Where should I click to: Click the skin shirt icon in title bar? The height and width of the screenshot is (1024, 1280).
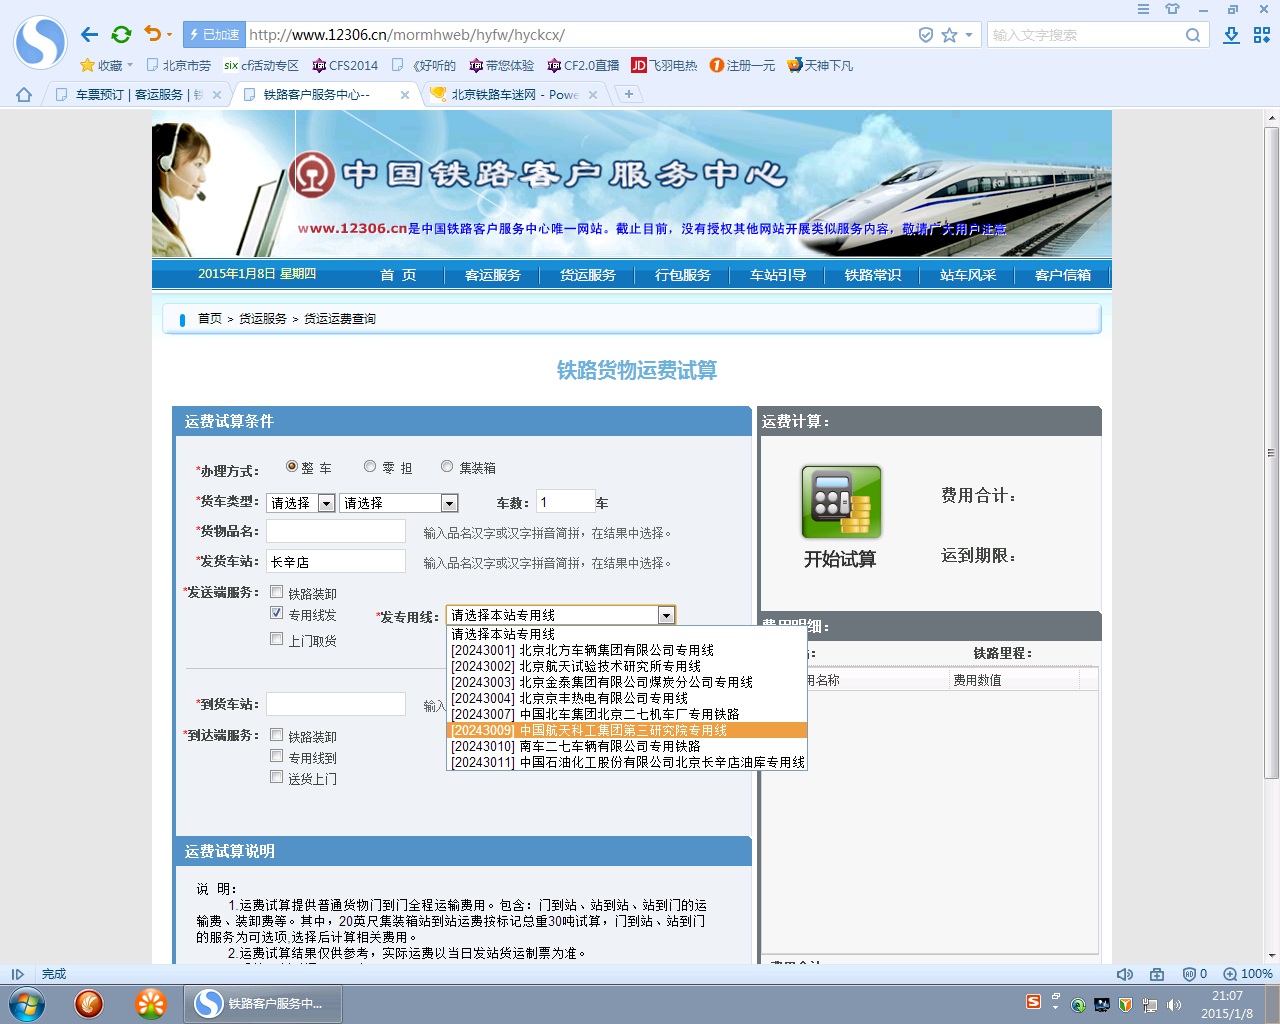pyautogui.click(x=1173, y=9)
